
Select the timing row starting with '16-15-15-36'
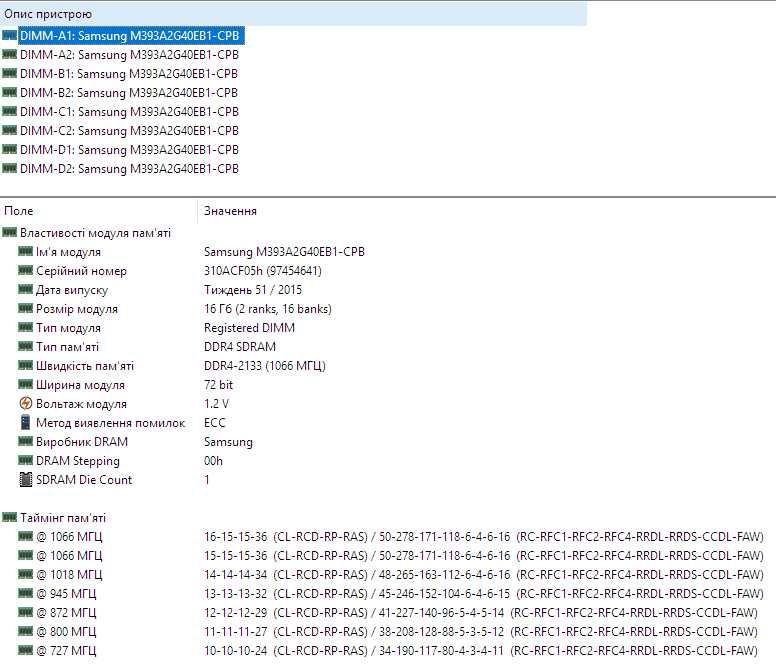pyautogui.click(x=484, y=536)
